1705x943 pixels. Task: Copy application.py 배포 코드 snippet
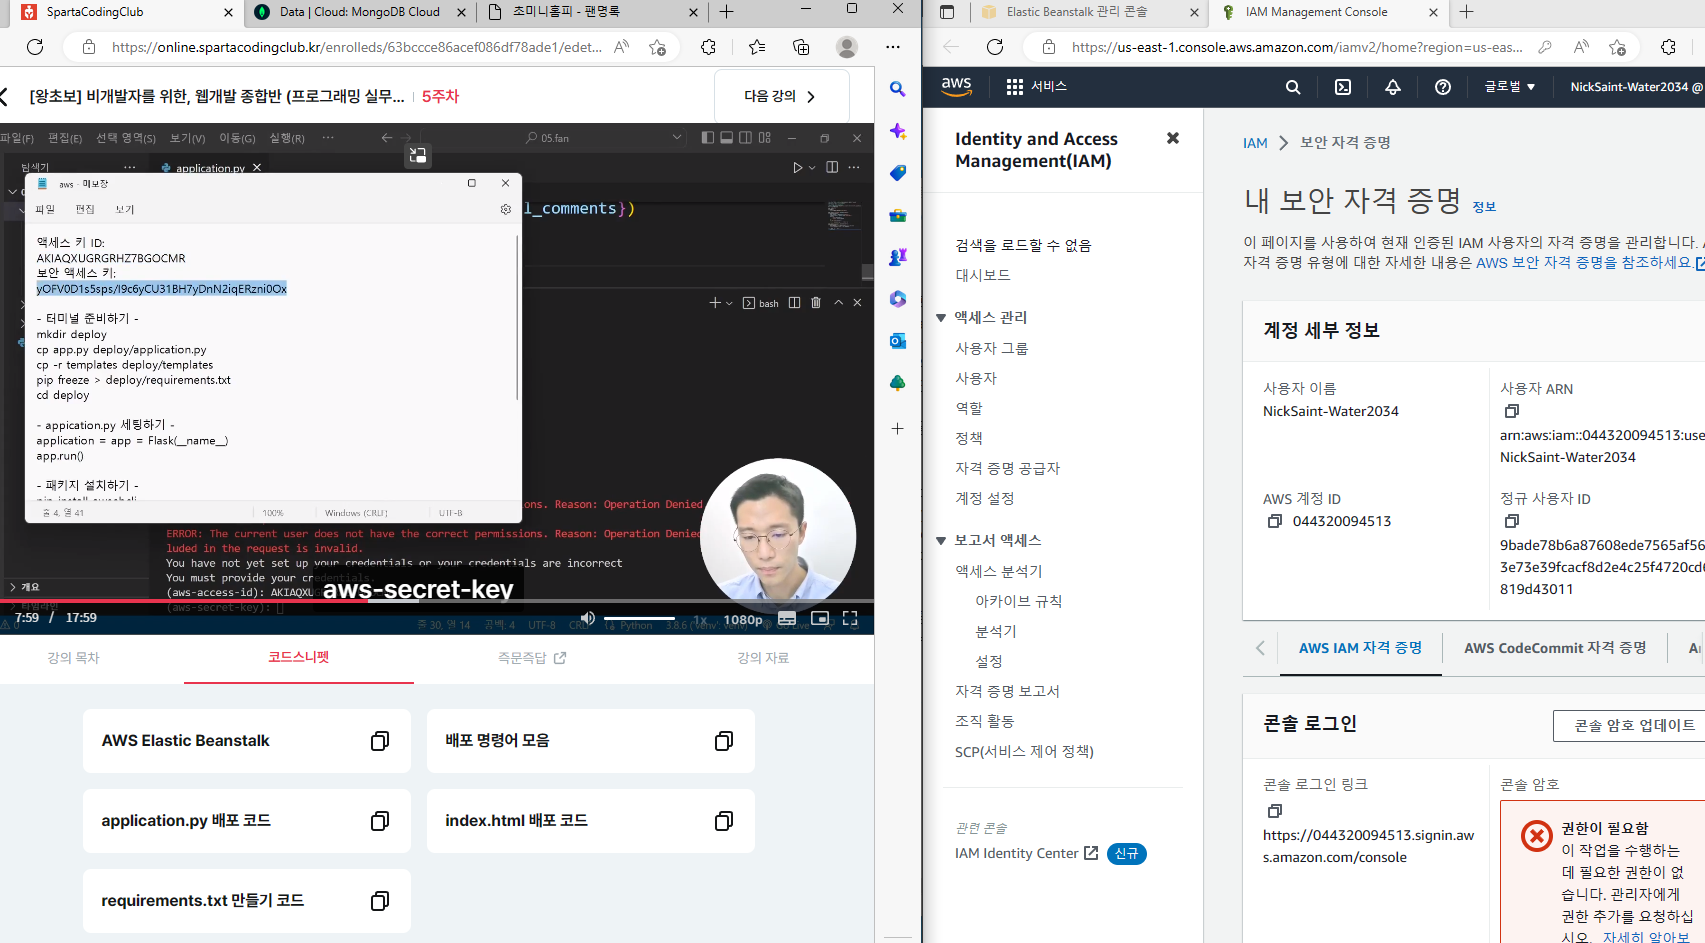tap(380, 821)
